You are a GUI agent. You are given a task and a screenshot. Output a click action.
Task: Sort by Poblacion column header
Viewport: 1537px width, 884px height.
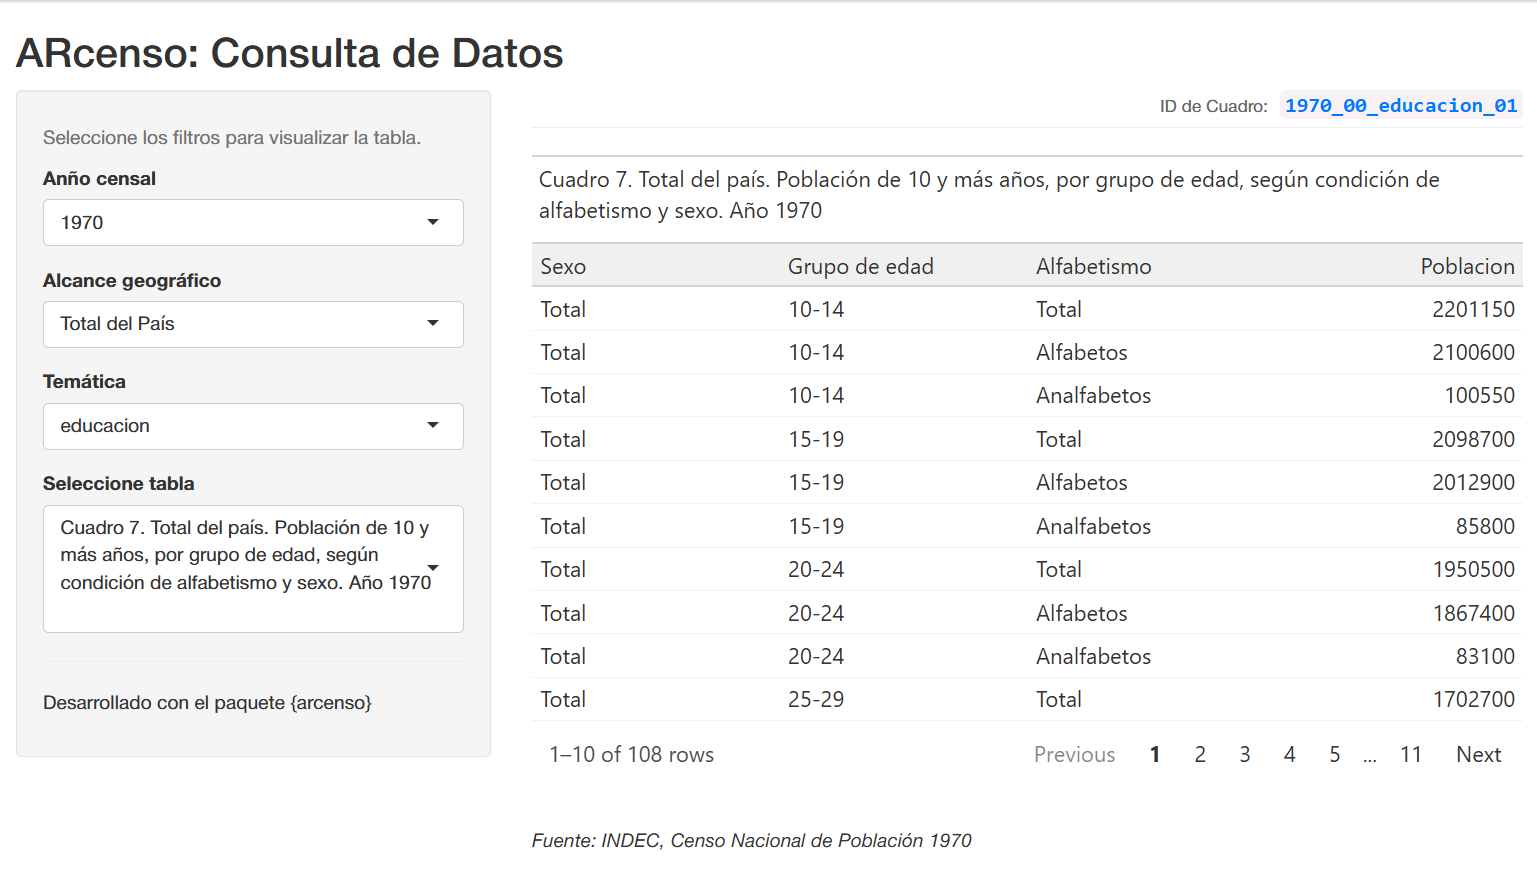[x=1467, y=266]
